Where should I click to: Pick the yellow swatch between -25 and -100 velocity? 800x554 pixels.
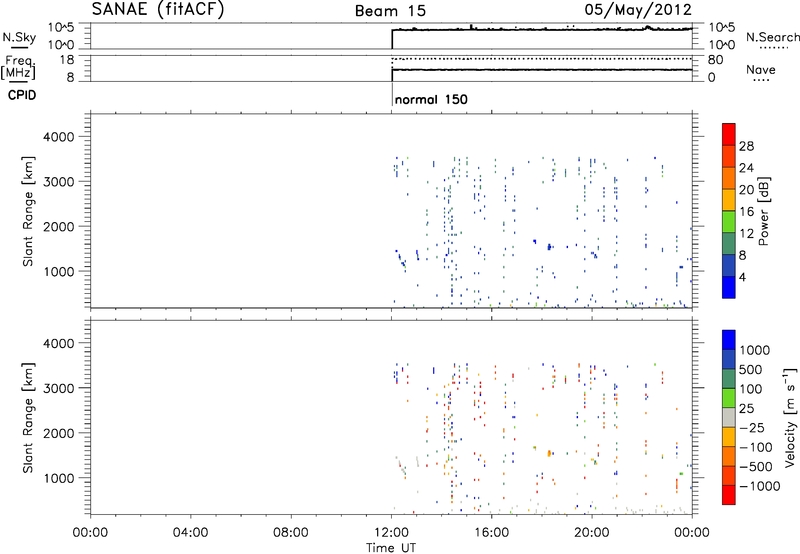click(x=729, y=437)
